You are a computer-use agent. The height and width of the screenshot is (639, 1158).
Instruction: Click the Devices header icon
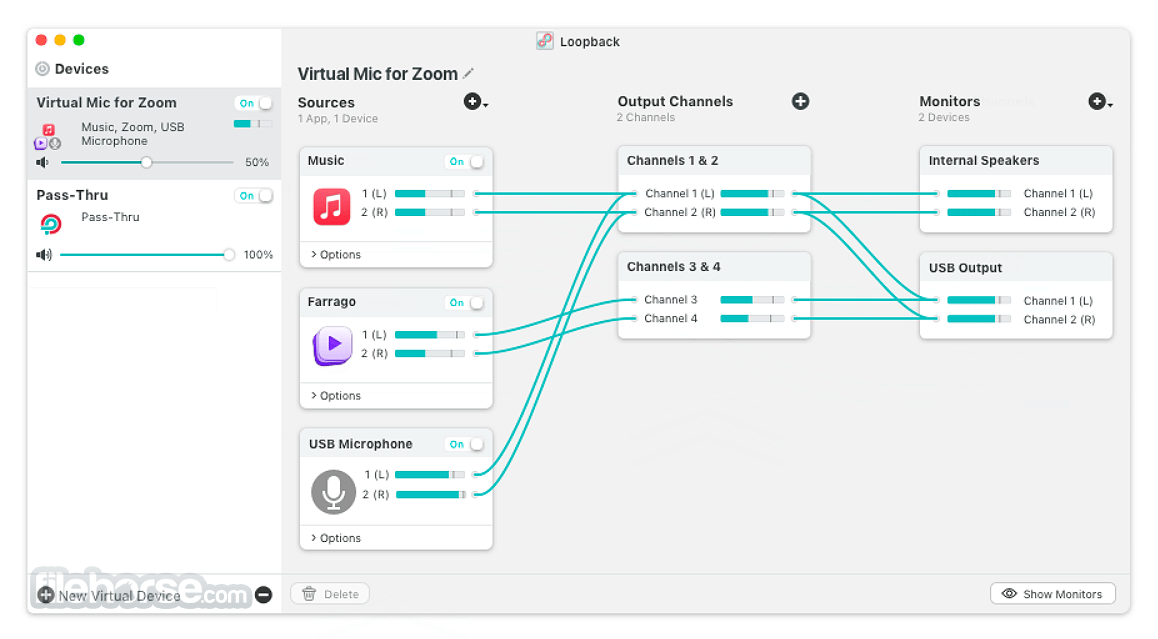43,69
